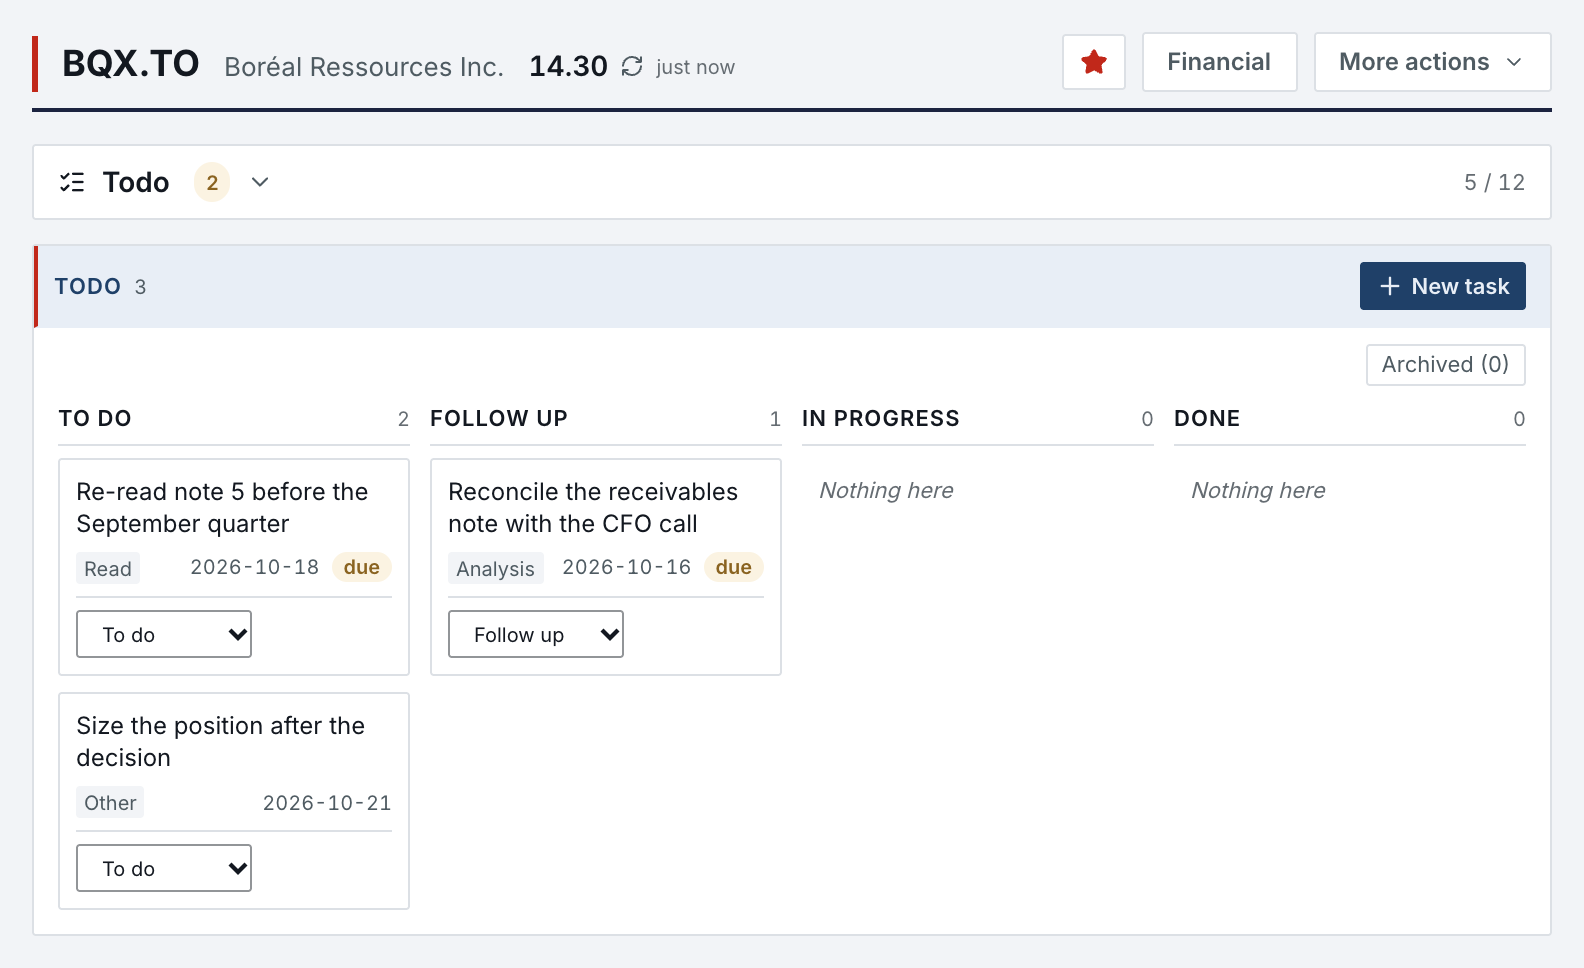Open Follow up status dropdown on receivables task
Screen dimensions: 1584x968
[536, 634]
